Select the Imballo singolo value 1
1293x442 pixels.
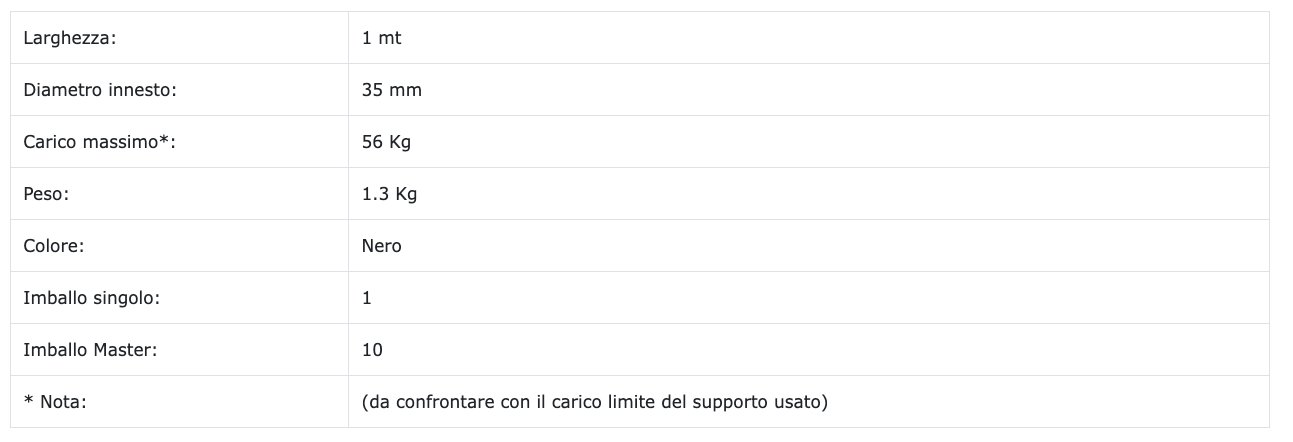coord(367,298)
